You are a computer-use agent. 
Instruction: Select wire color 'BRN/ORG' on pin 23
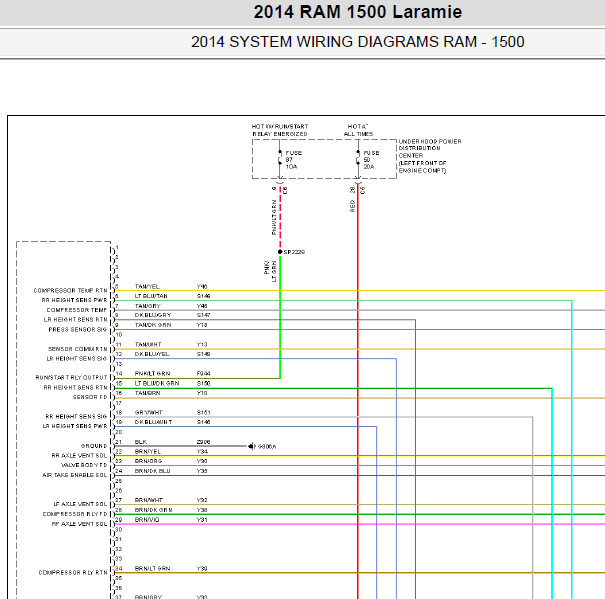pos(149,461)
